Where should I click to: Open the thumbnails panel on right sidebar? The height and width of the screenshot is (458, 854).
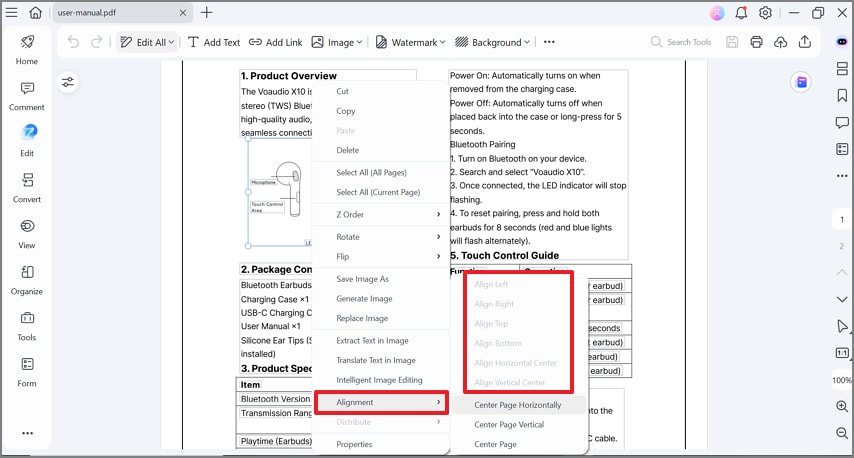tap(842, 69)
